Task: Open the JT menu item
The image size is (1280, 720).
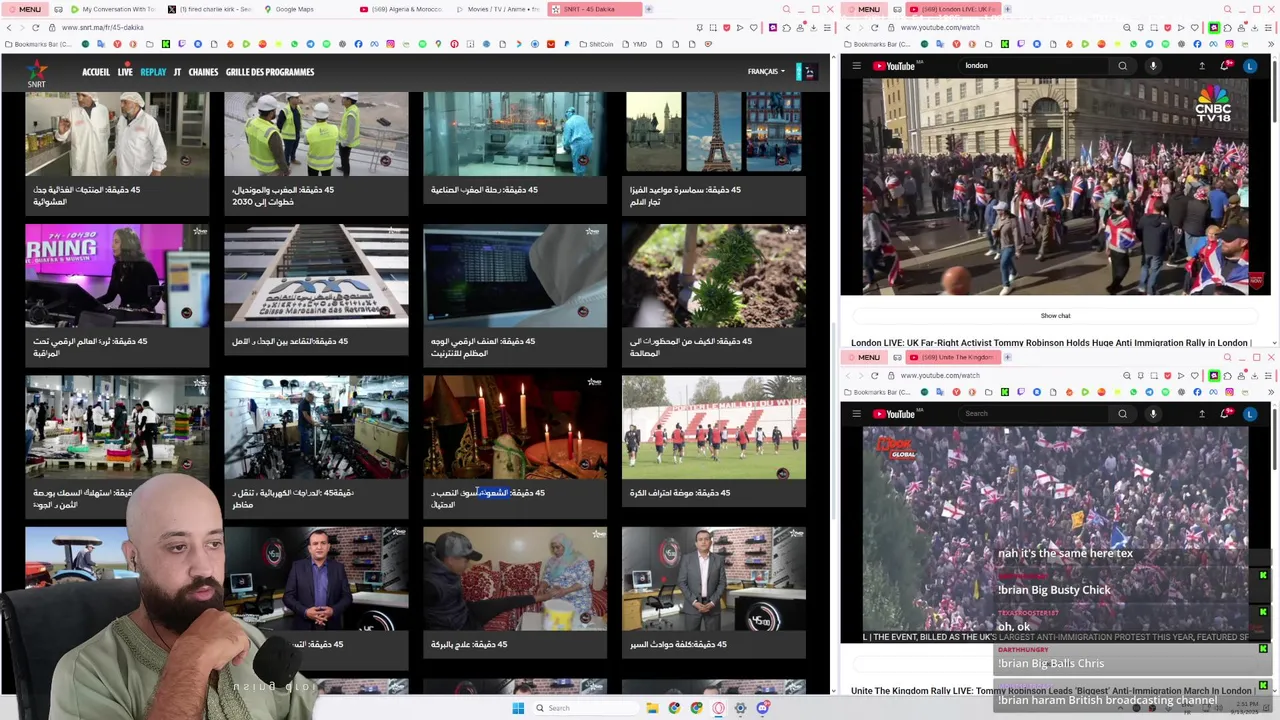Action: (x=177, y=72)
